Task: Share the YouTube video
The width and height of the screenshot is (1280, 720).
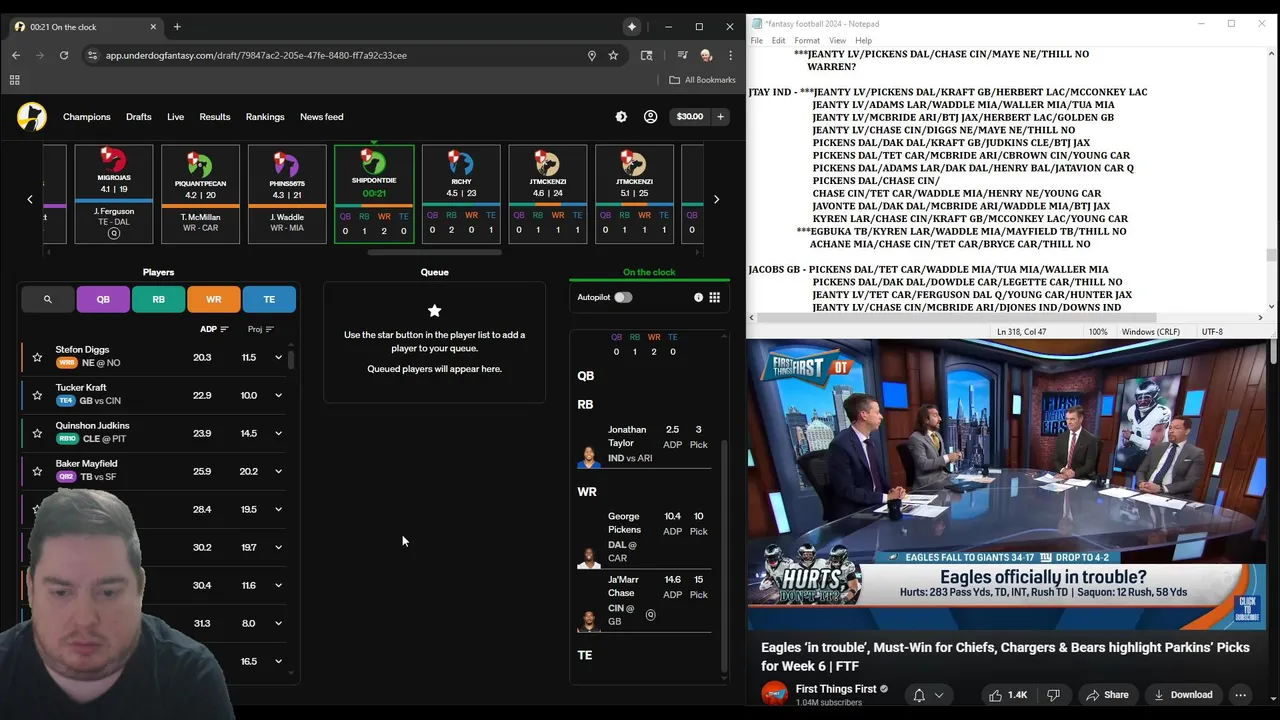Action: (1107, 695)
